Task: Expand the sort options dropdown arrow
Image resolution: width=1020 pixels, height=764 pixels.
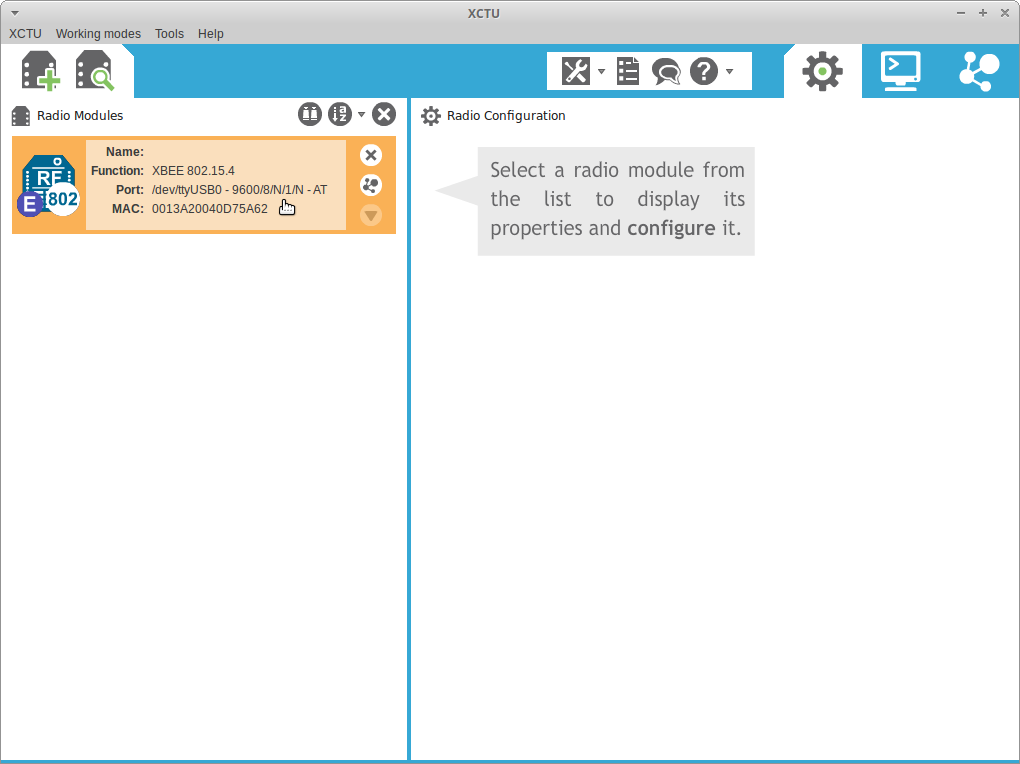Action: pos(362,115)
